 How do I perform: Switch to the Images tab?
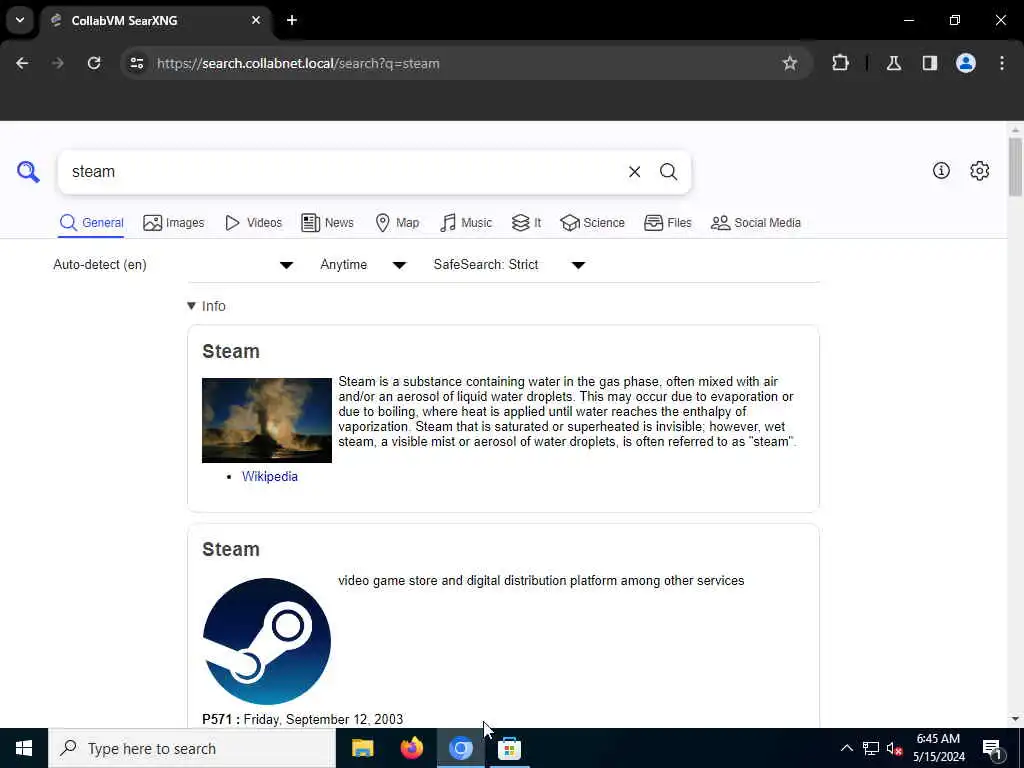point(174,223)
